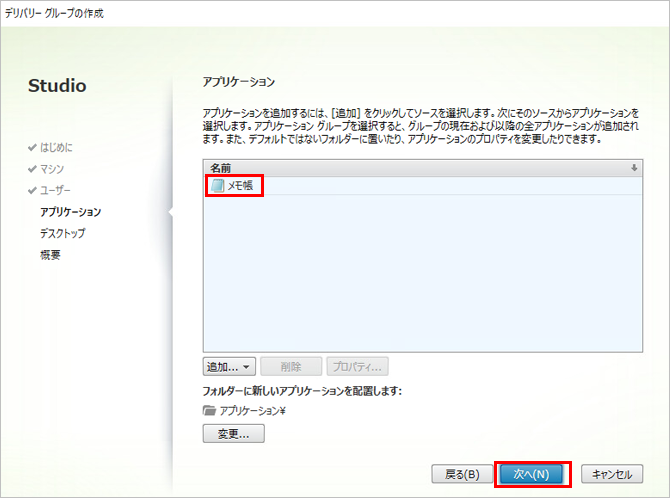The image size is (670, 498).
Task: Click the sort arrow in the list header
Action: 633,168
